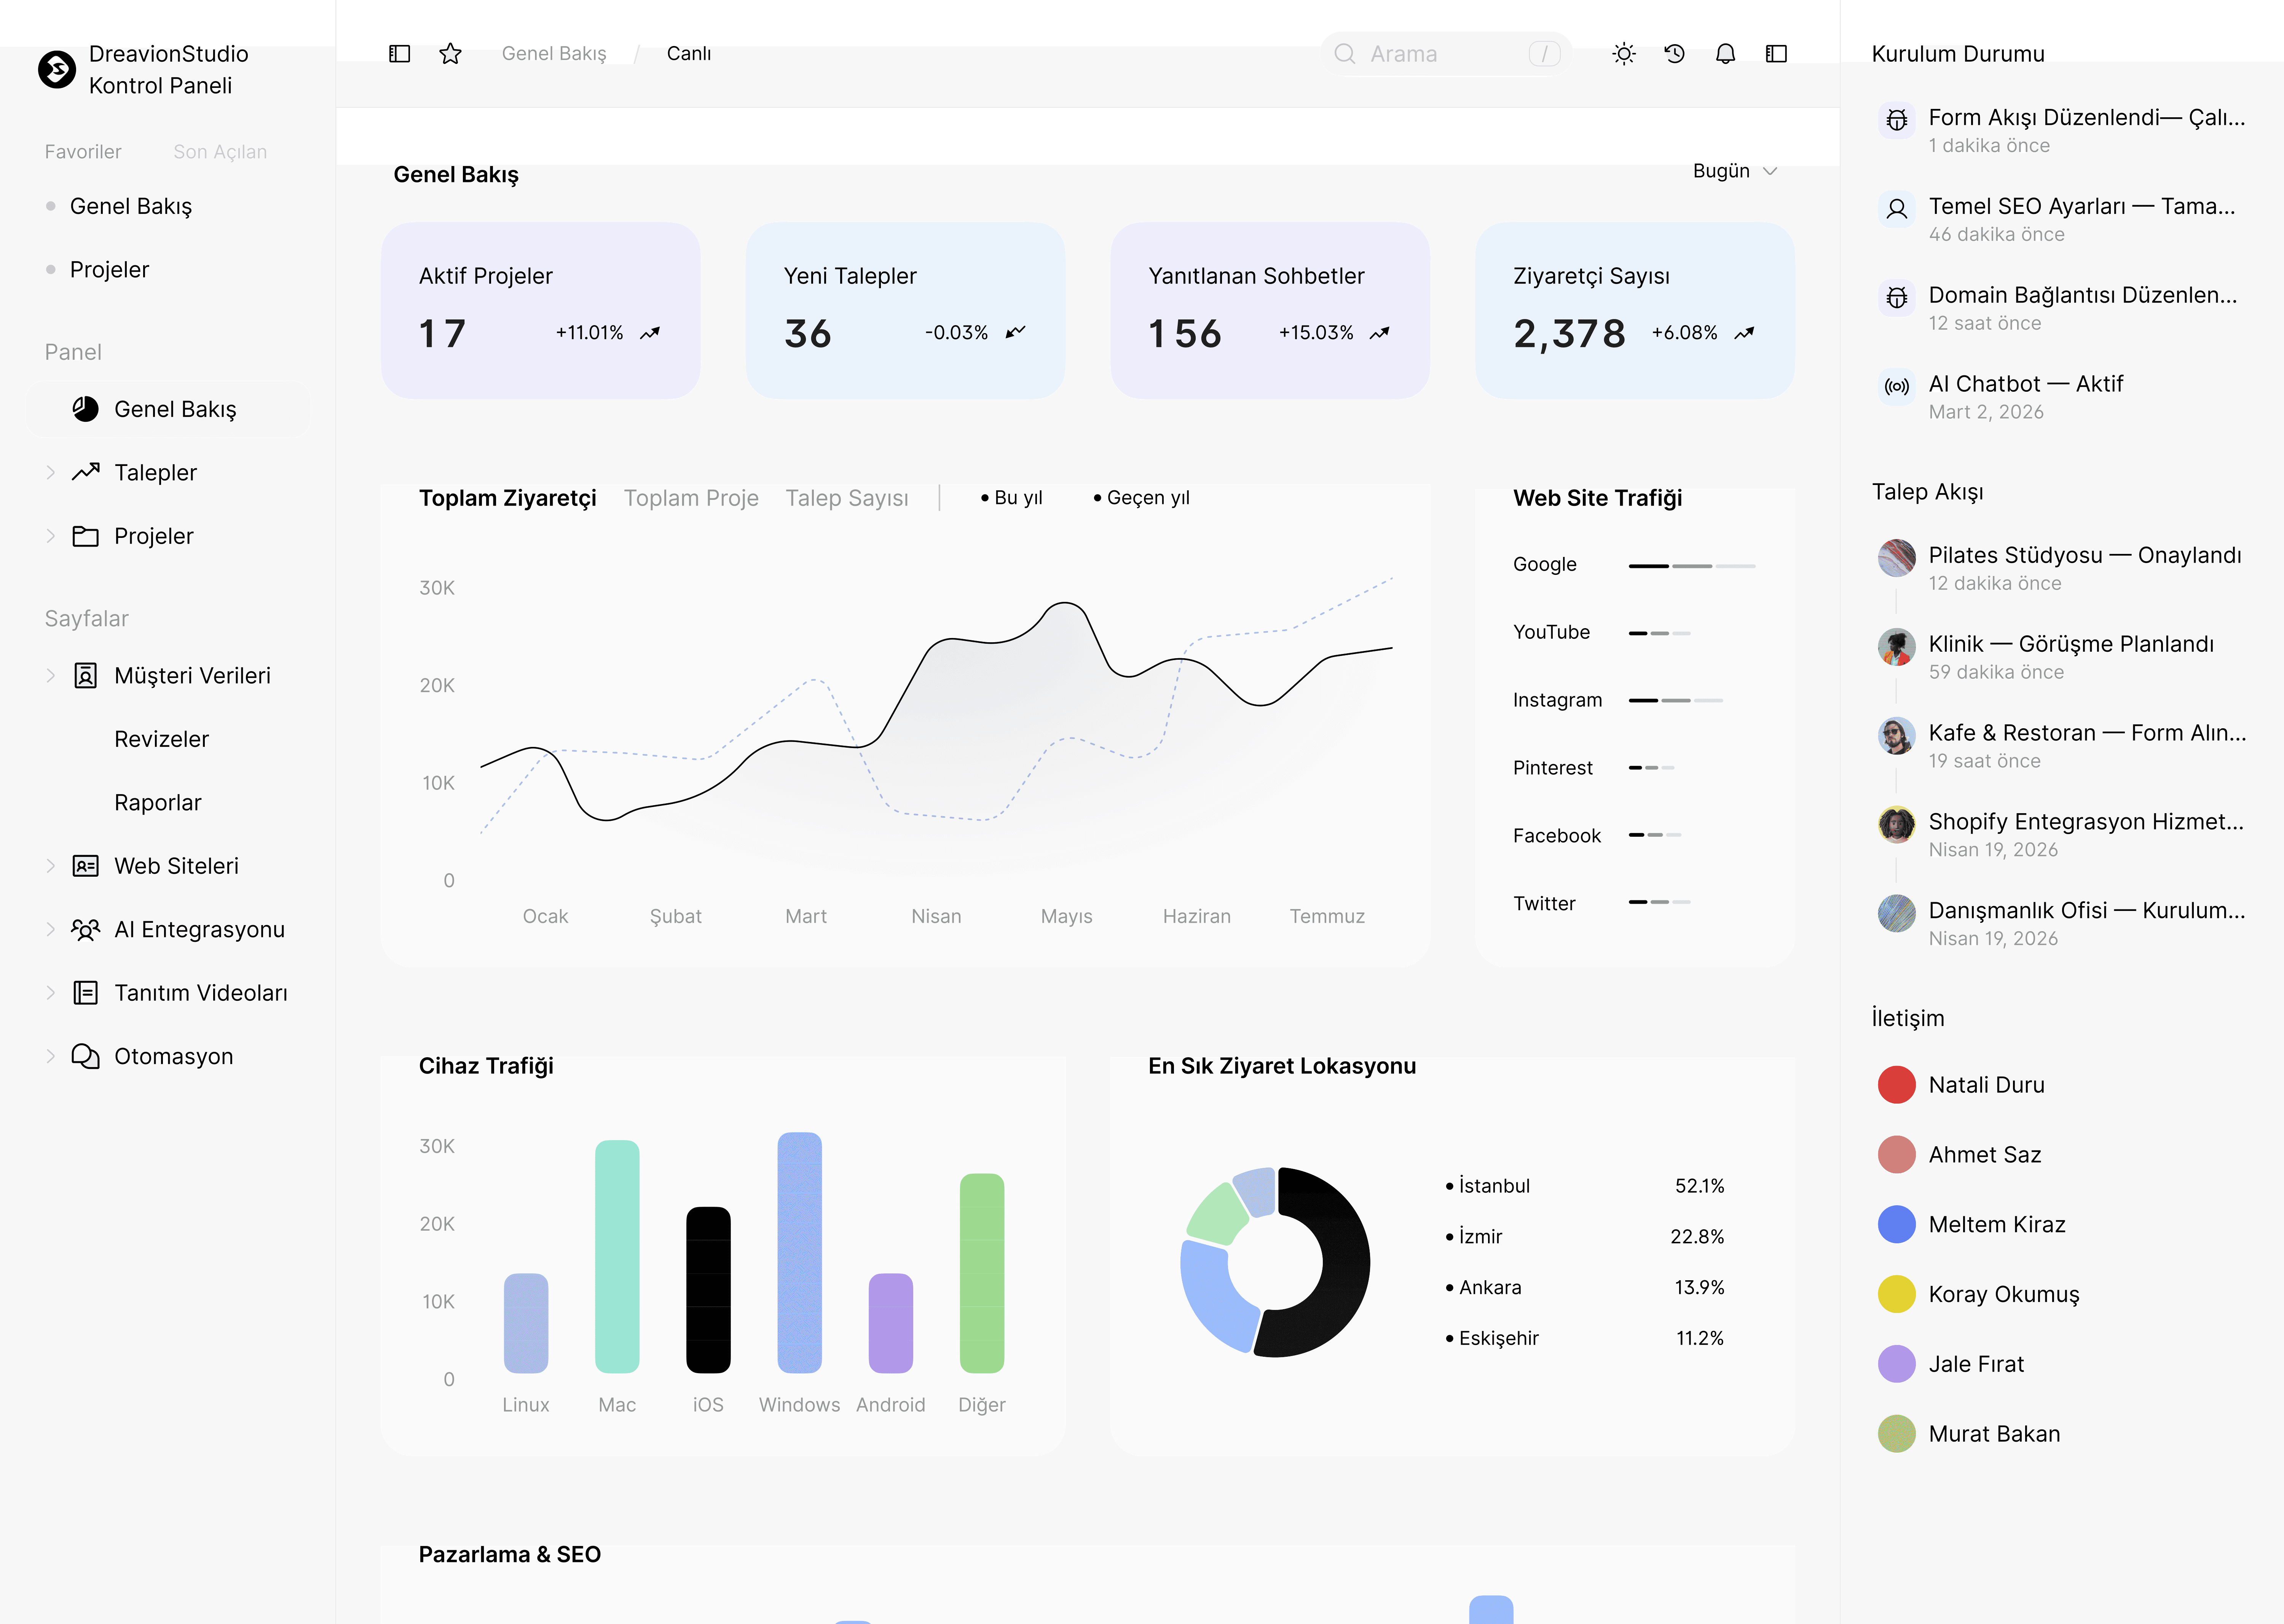Toggle İzmir legend item

(1474, 1237)
